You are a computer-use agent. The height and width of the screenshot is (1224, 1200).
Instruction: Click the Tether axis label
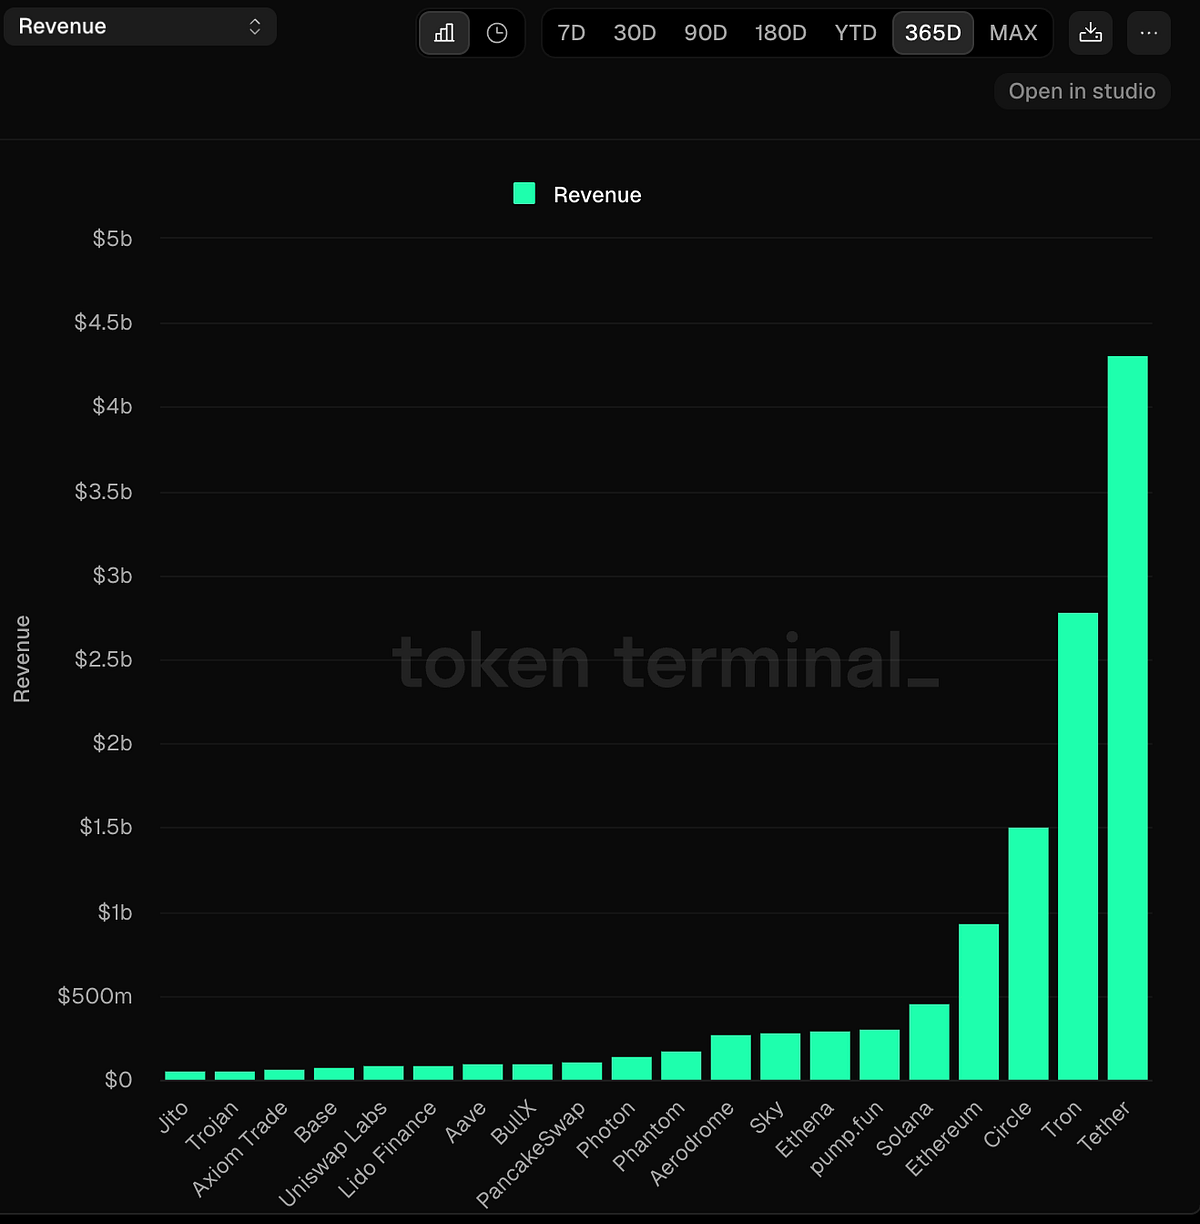[x=1104, y=1125]
